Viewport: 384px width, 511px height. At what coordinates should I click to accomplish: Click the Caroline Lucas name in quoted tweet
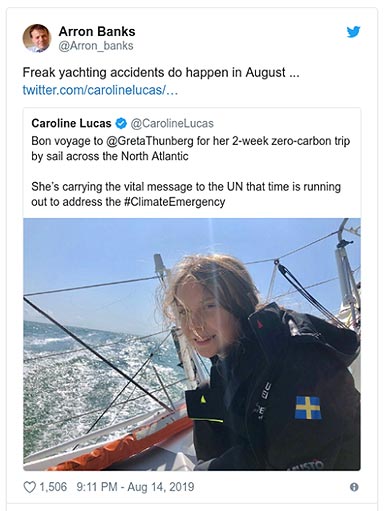point(71,123)
